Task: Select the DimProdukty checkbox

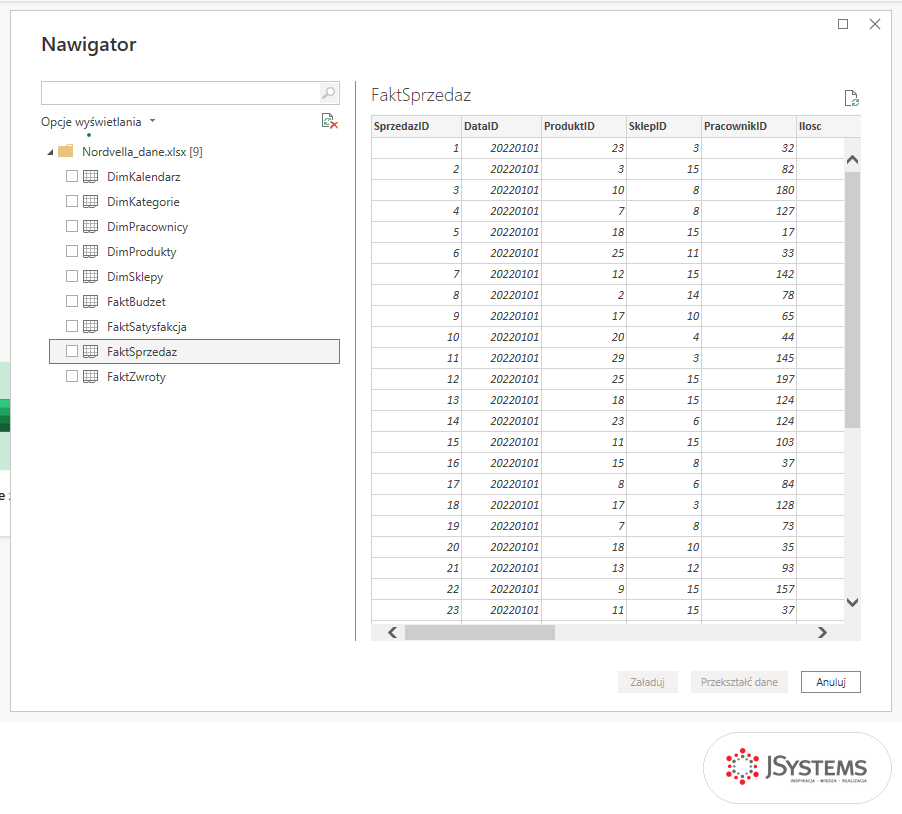Action: point(72,251)
